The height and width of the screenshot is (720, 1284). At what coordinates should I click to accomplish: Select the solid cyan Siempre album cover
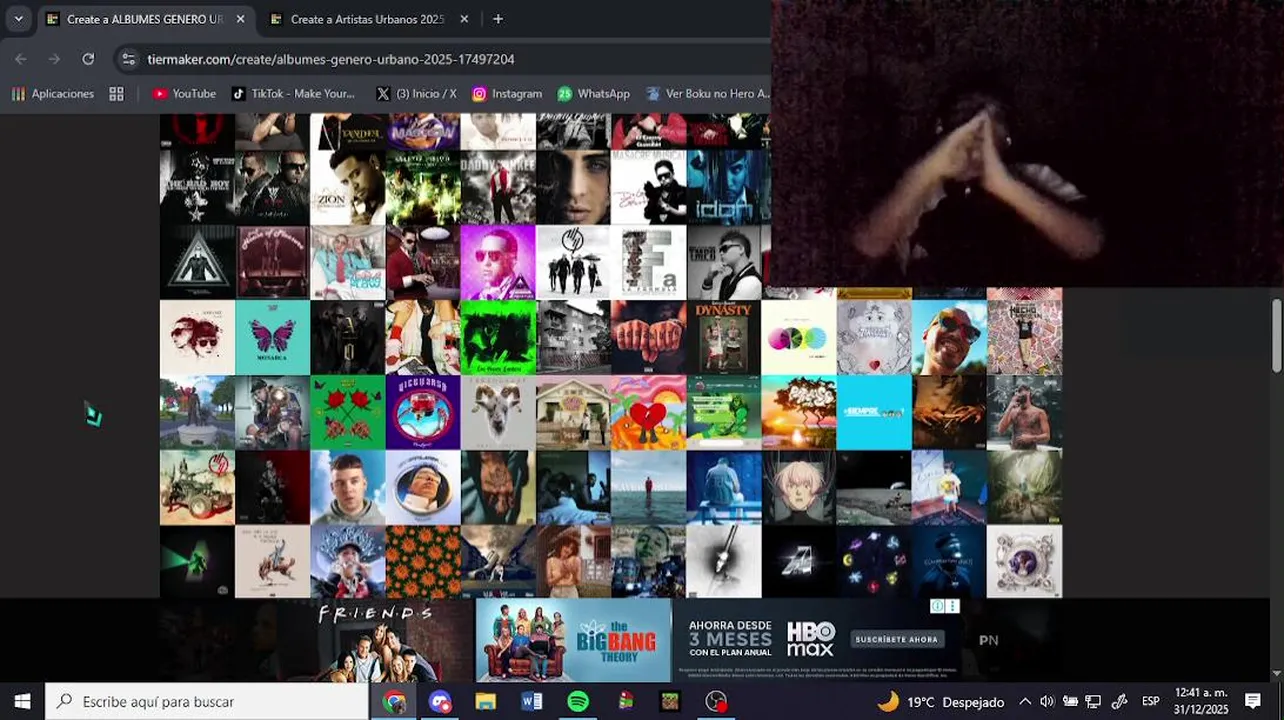point(874,412)
